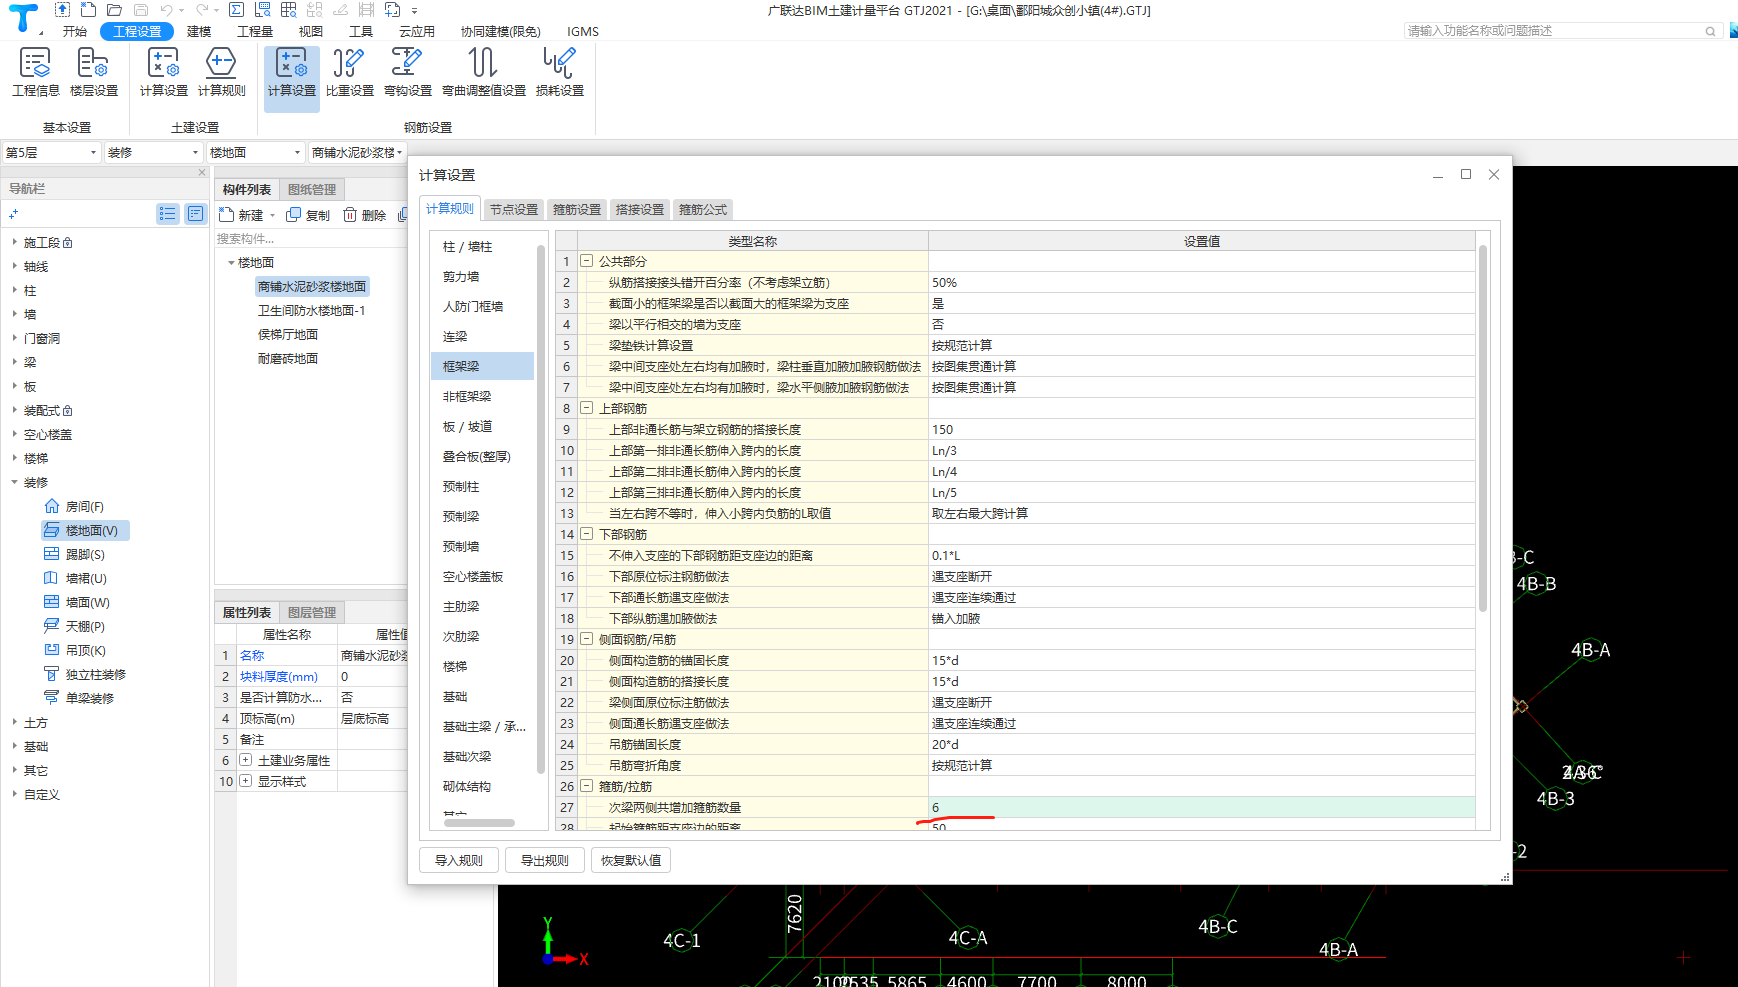Click 计算设置 under 土建设置 group
The height and width of the screenshot is (987, 1738).
coord(163,72)
